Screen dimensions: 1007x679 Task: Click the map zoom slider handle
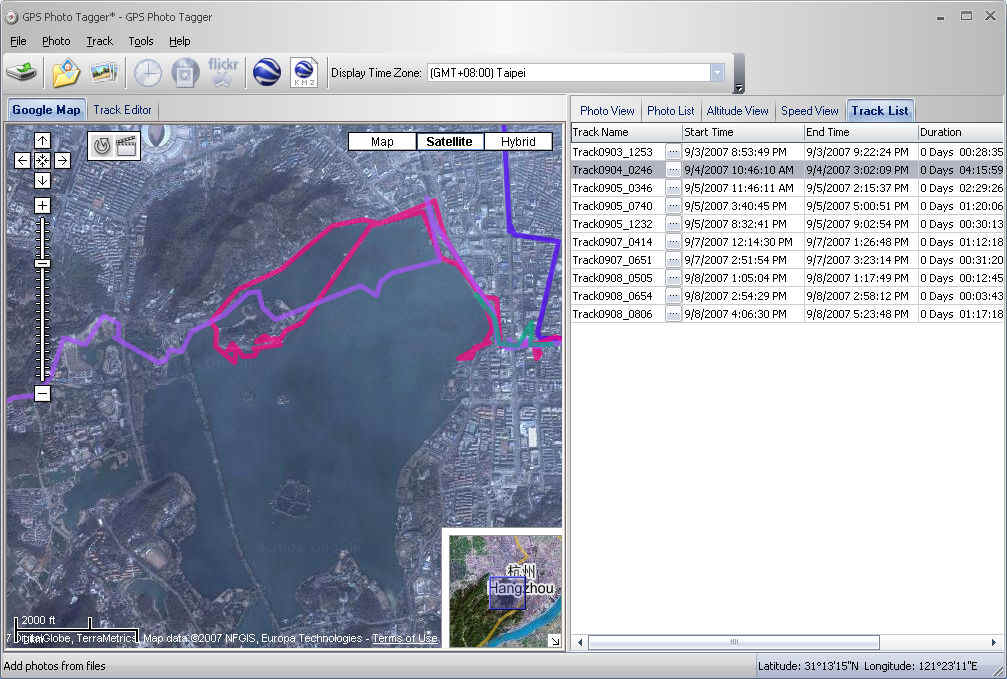[42, 263]
